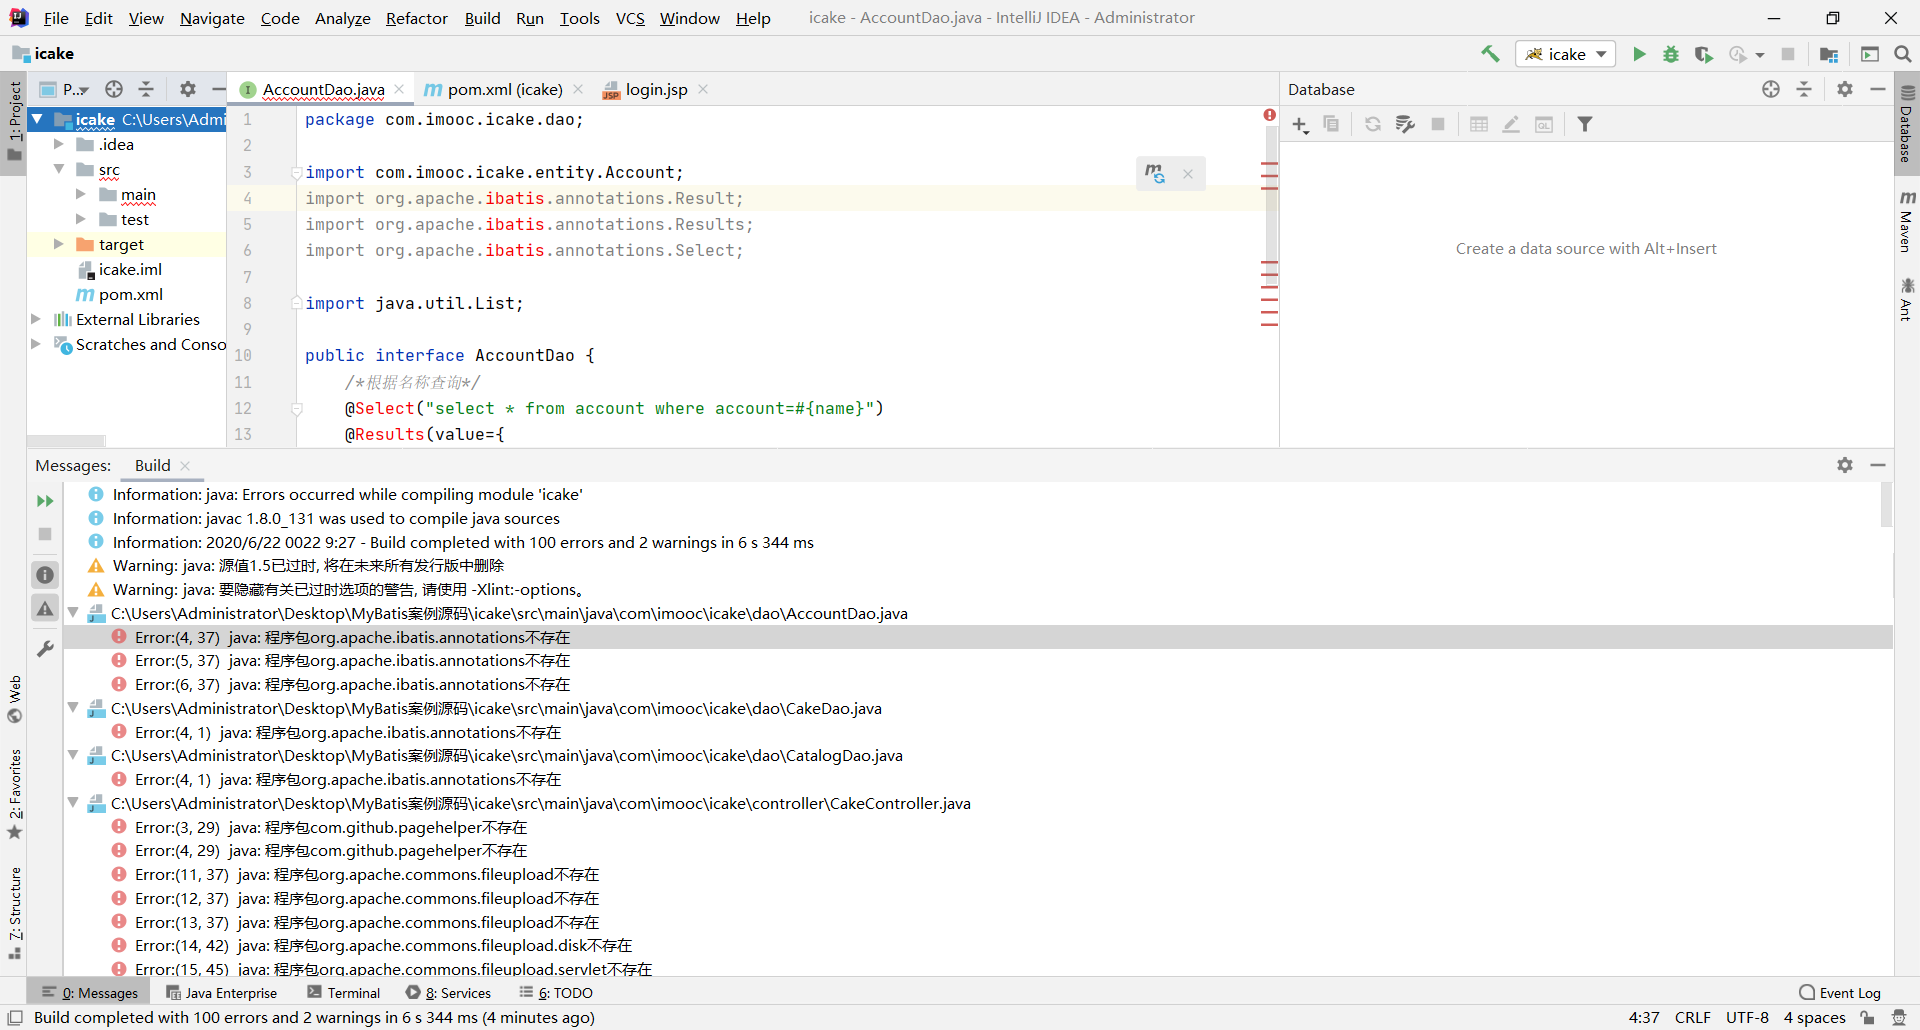
Task: Open the Build menu
Action: point(482,18)
